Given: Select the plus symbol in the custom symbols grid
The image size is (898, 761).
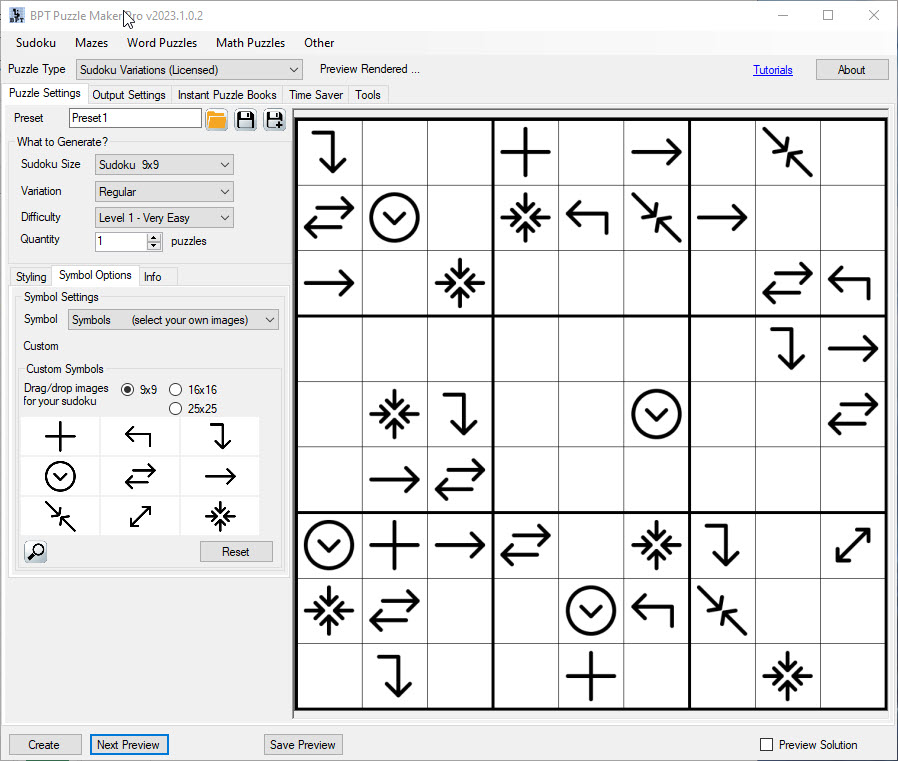Looking at the screenshot, I should click(x=59, y=436).
